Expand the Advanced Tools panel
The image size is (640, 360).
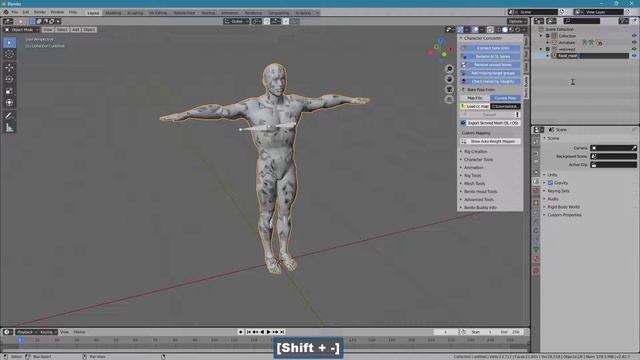[x=478, y=200]
